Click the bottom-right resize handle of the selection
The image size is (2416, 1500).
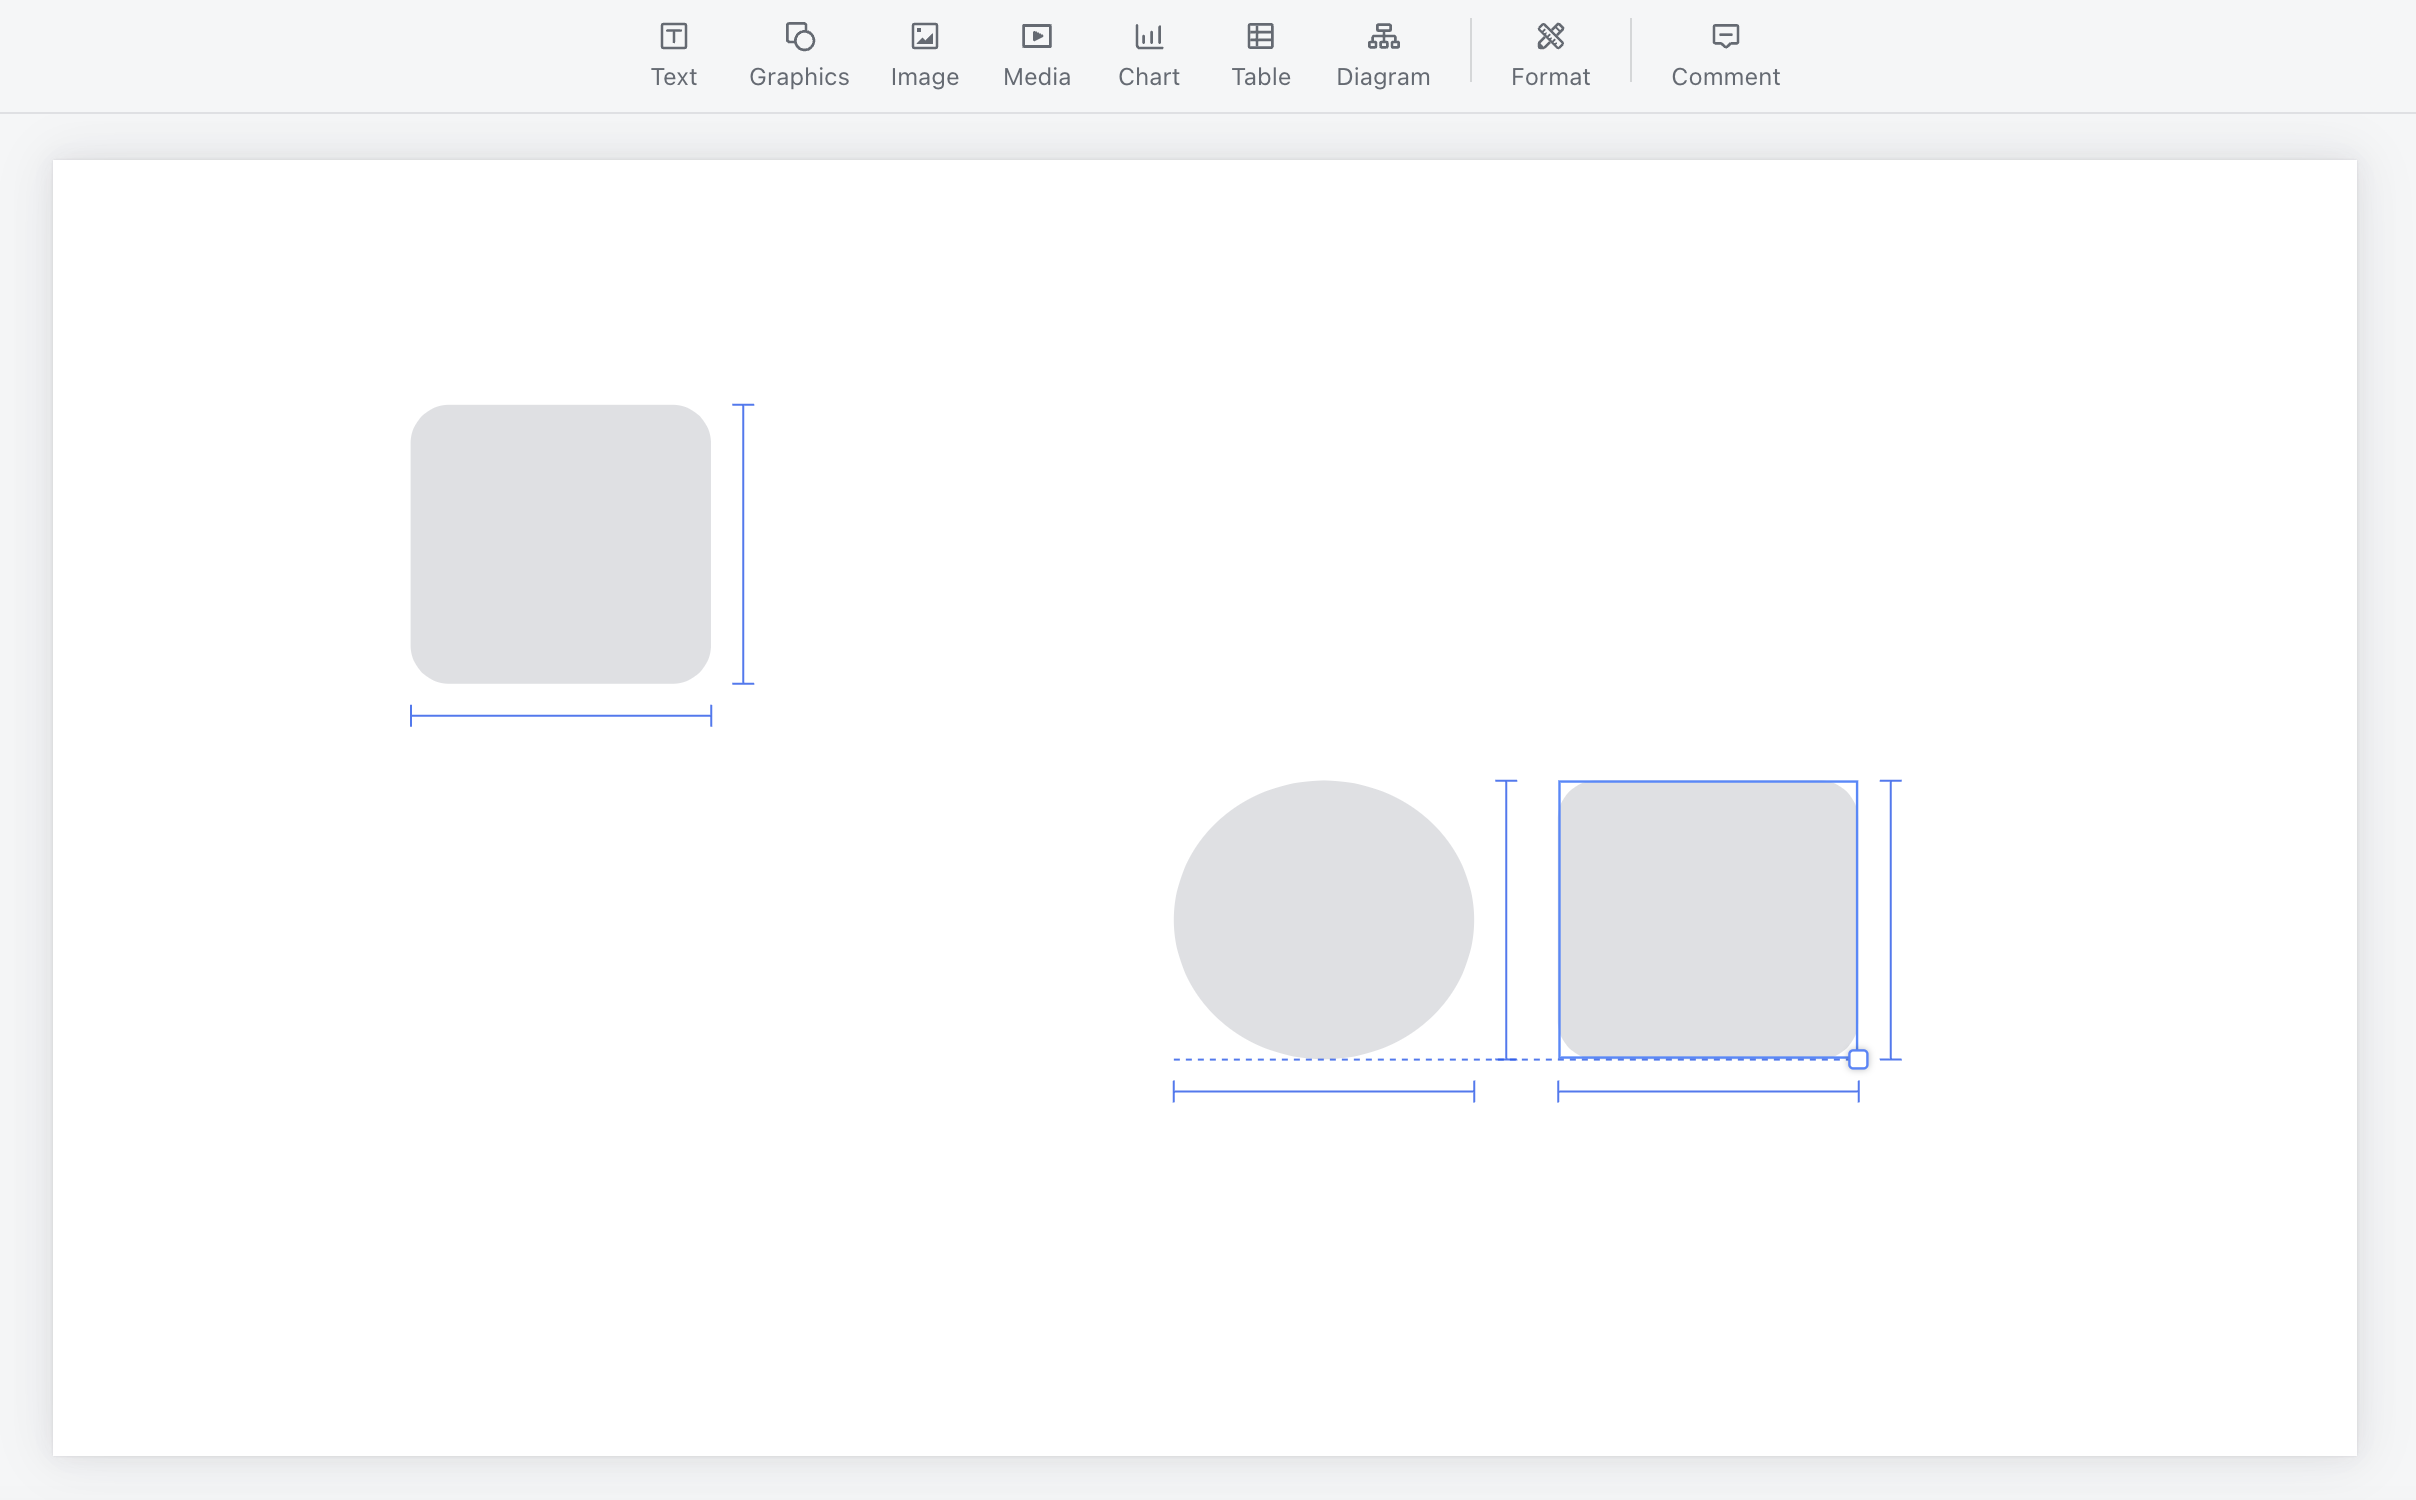tap(1859, 1059)
